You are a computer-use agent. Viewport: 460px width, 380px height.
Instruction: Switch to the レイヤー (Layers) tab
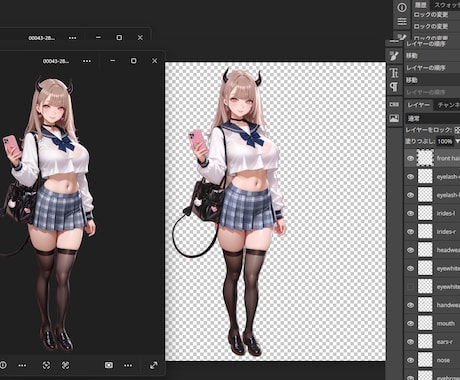pos(419,105)
